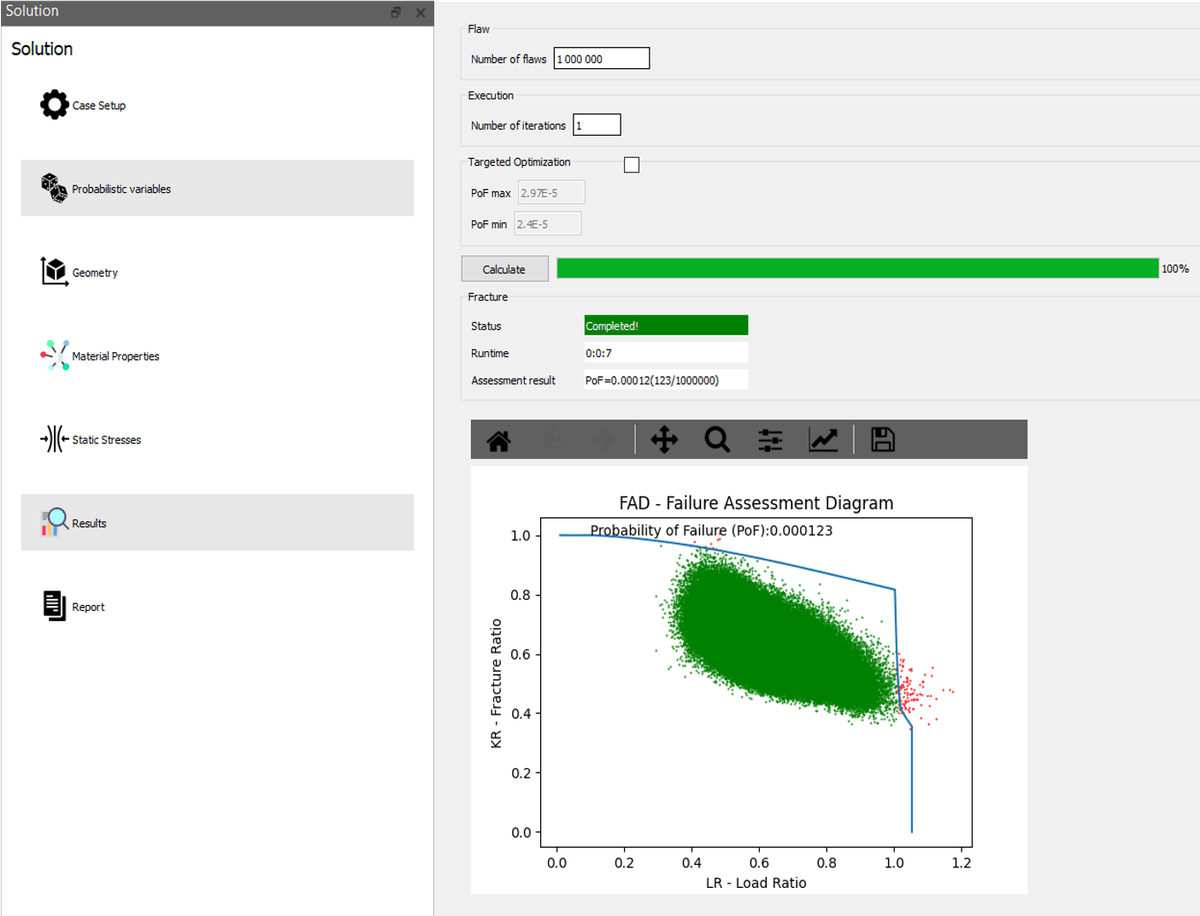The width and height of the screenshot is (1200, 916).
Task: Save the FAD figure using the disk icon
Action: coord(881,439)
